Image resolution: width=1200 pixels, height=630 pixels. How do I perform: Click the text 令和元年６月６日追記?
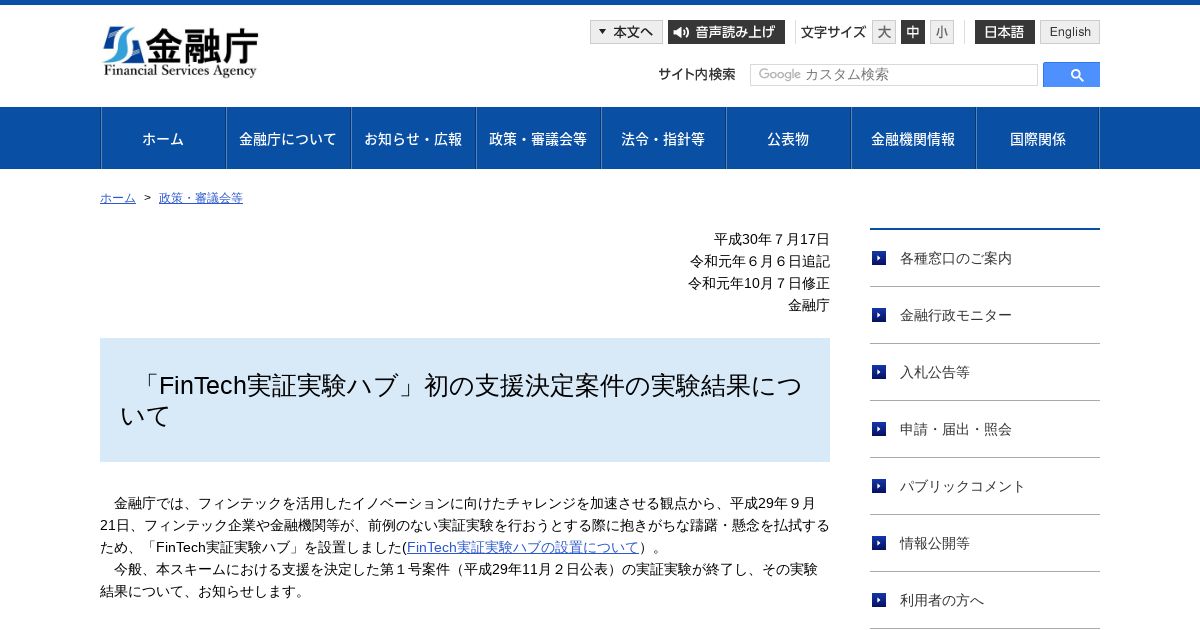tap(760, 261)
